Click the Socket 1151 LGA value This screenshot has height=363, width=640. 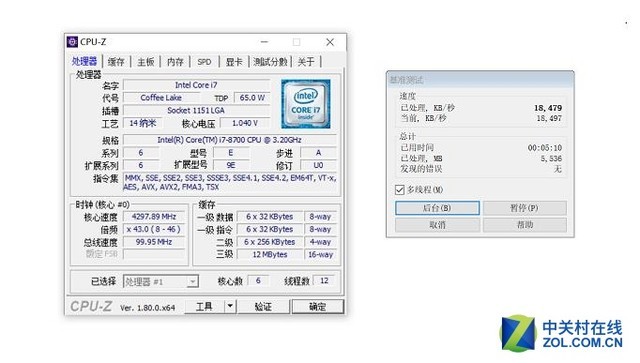[x=196, y=110]
